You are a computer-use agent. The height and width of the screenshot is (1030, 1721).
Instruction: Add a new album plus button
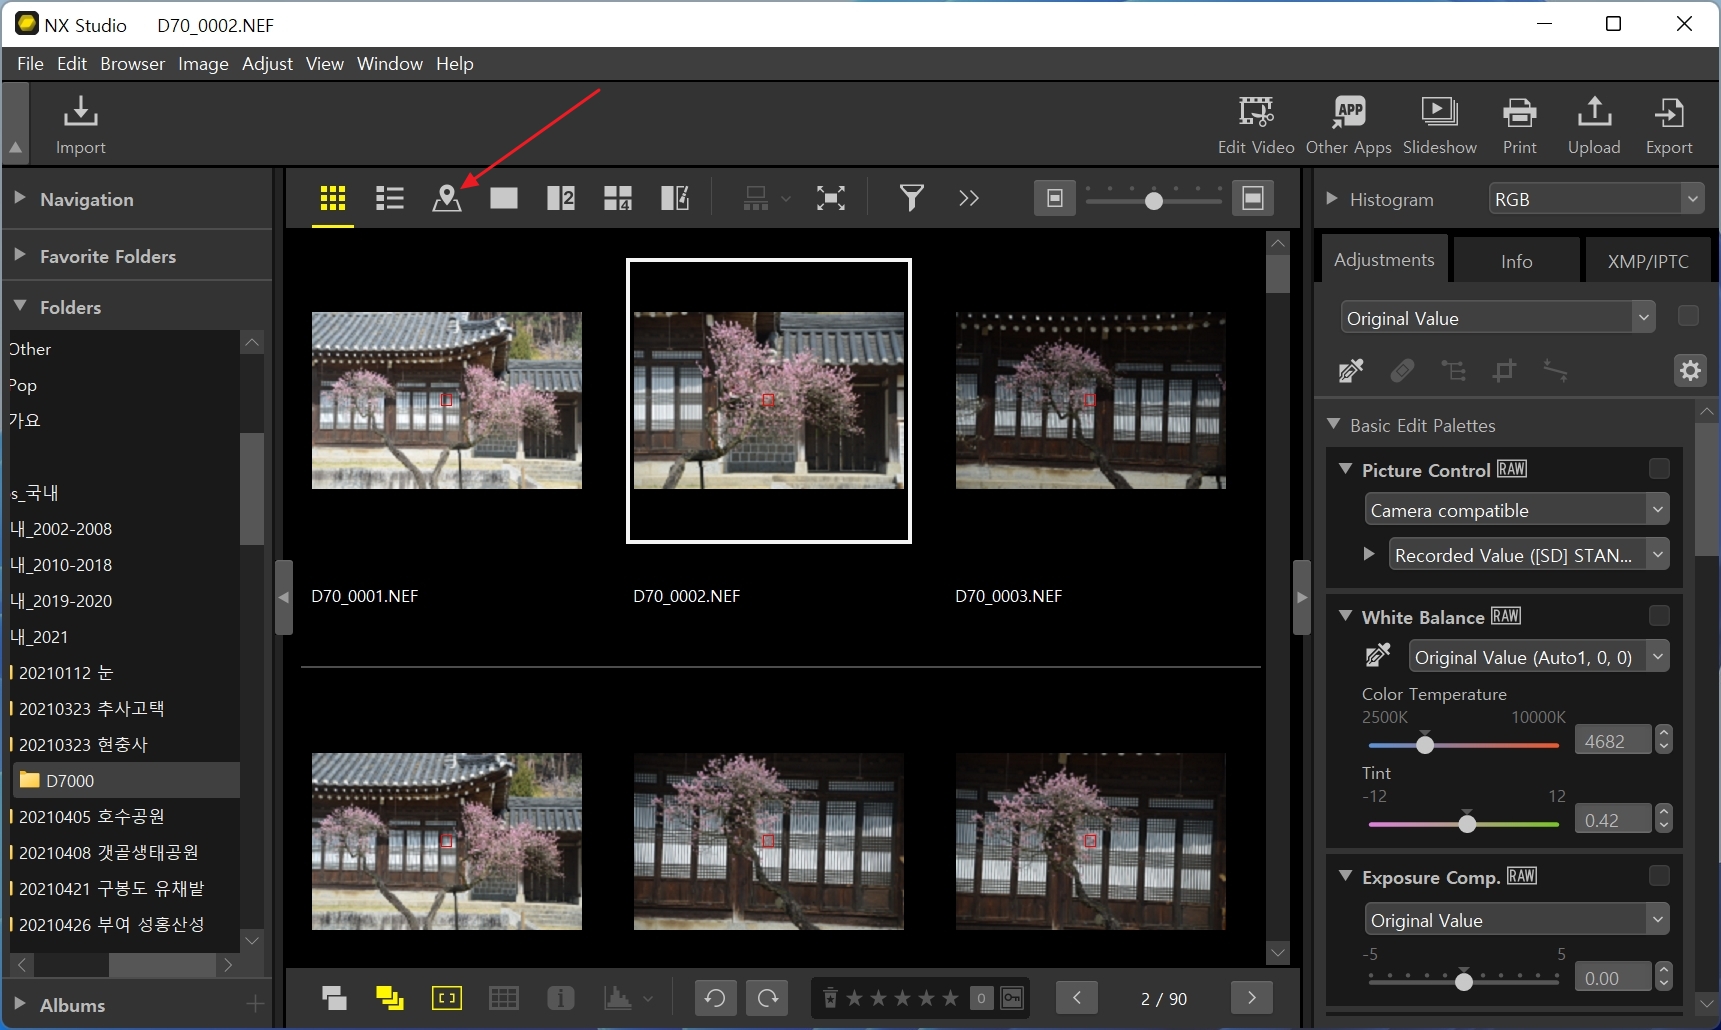pyautogui.click(x=255, y=1004)
